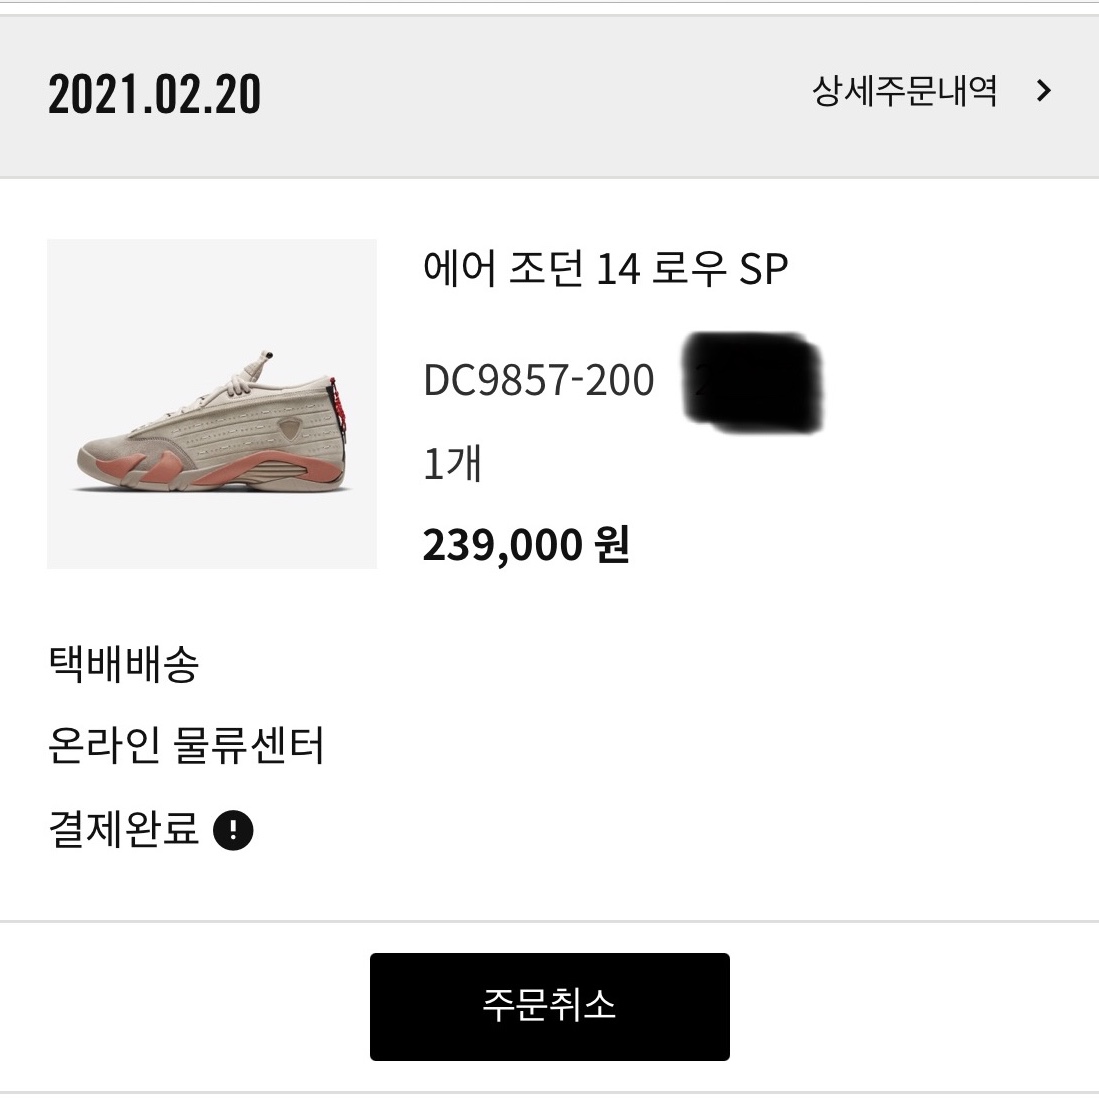Click the empty space right of 온라인 물류센터
The height and width of the screenshot is (1098, 1099).
tap(700, 746)
